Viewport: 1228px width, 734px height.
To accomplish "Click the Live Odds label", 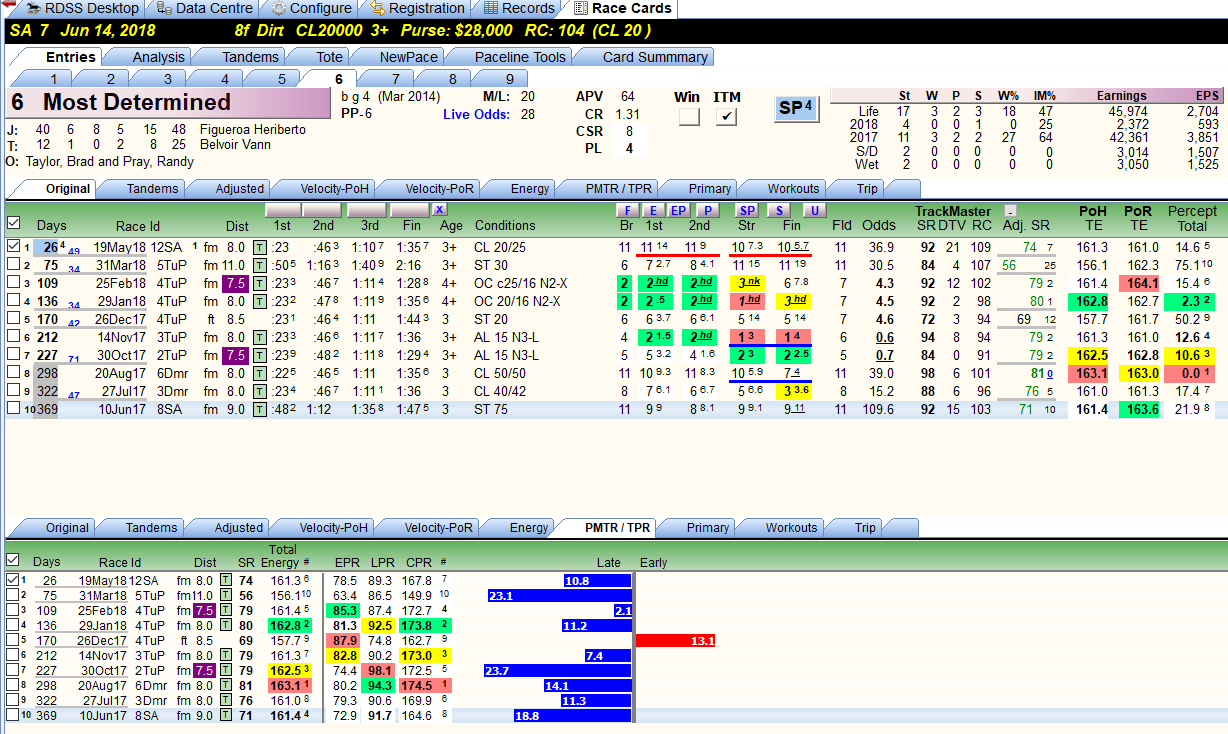I will (476, 115).
